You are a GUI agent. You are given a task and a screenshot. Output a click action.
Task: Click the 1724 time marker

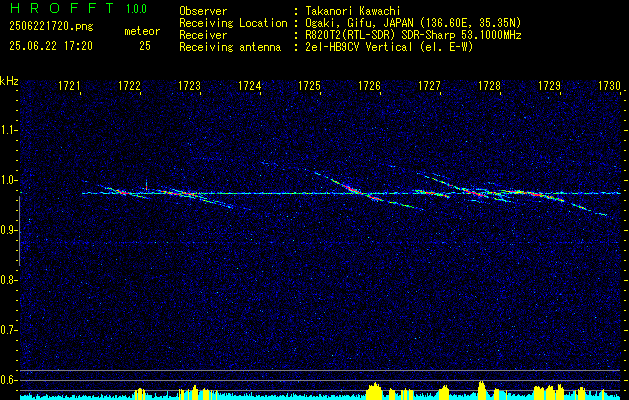(x=250, y=86)
